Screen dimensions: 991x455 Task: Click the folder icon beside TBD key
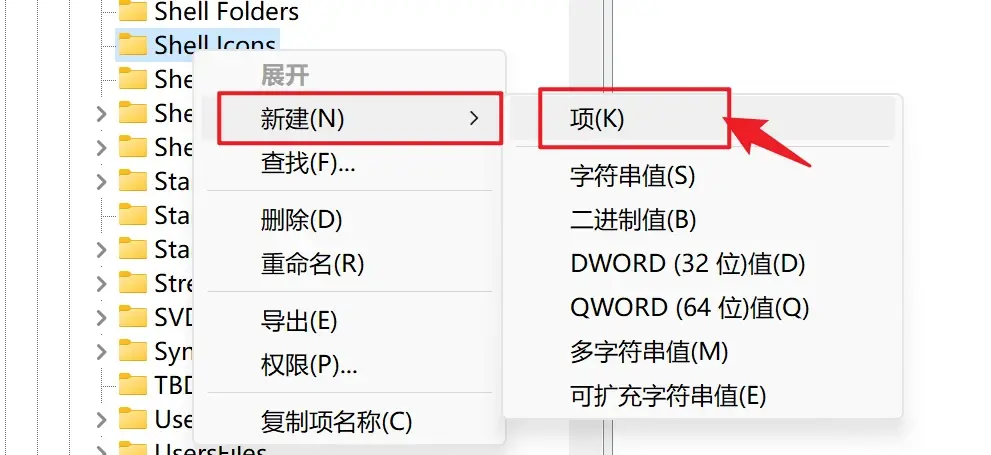(x=133, y=385)
